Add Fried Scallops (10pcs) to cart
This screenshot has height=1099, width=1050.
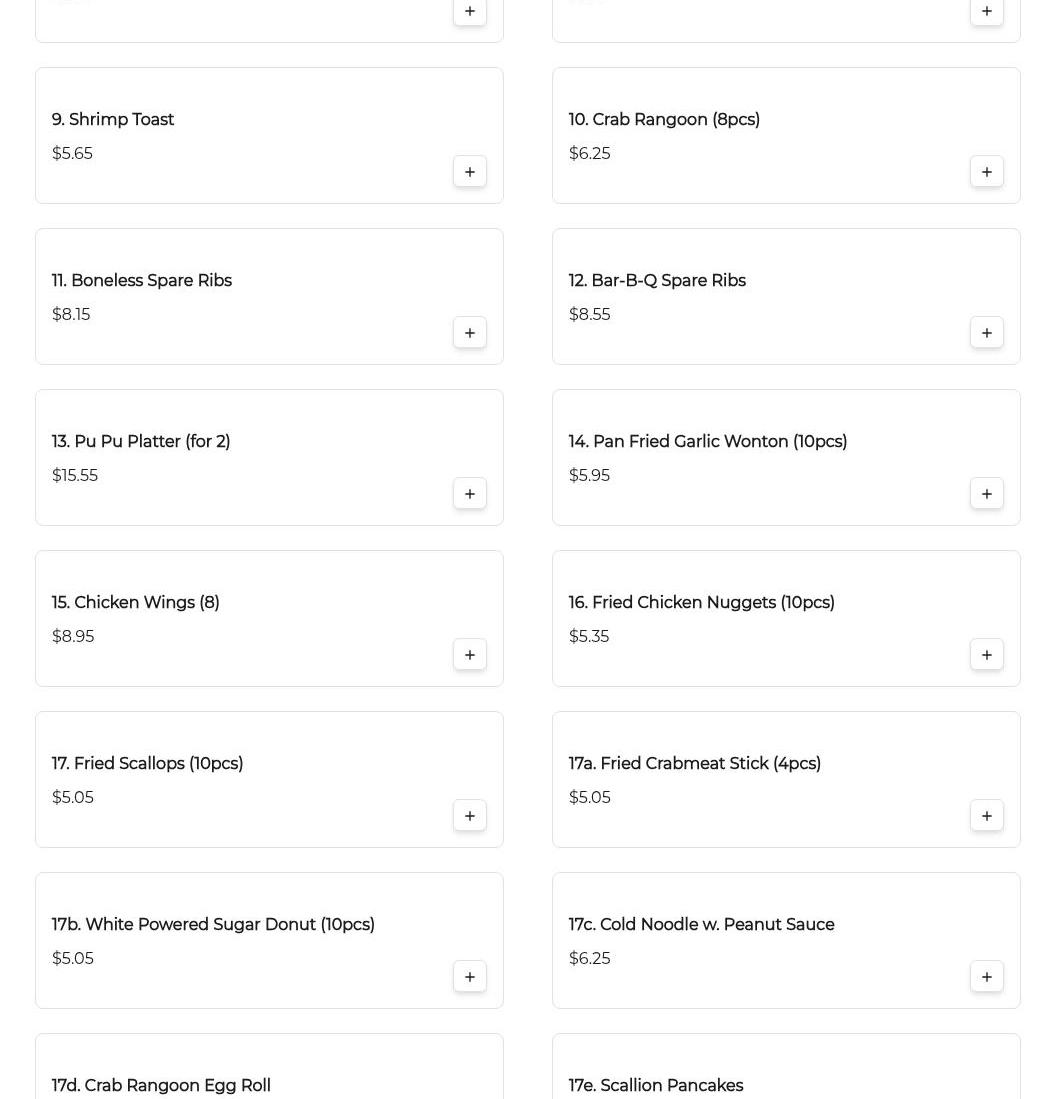470,816
